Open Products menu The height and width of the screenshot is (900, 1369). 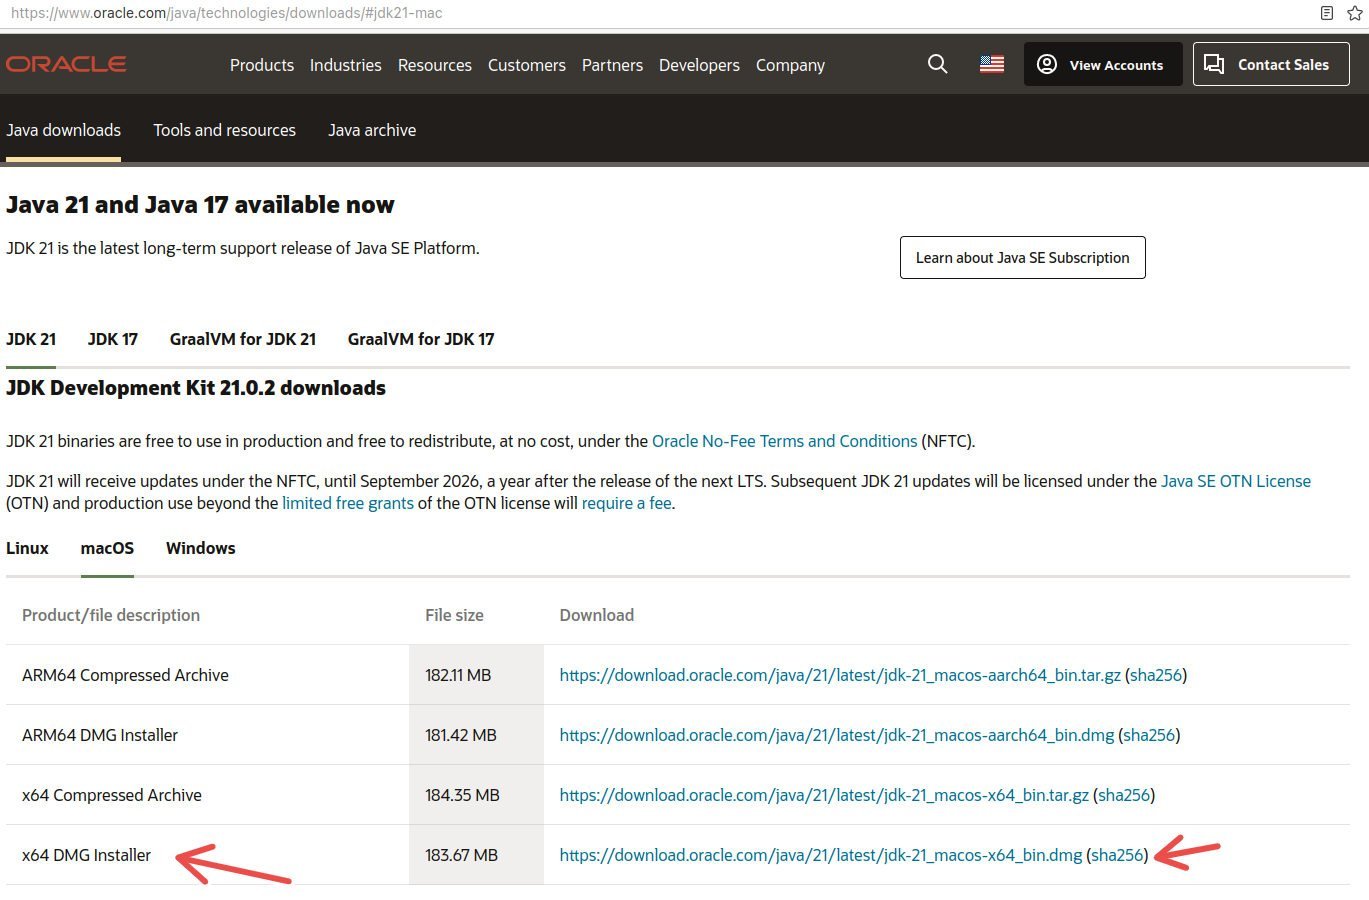click(x=262, y=65)
